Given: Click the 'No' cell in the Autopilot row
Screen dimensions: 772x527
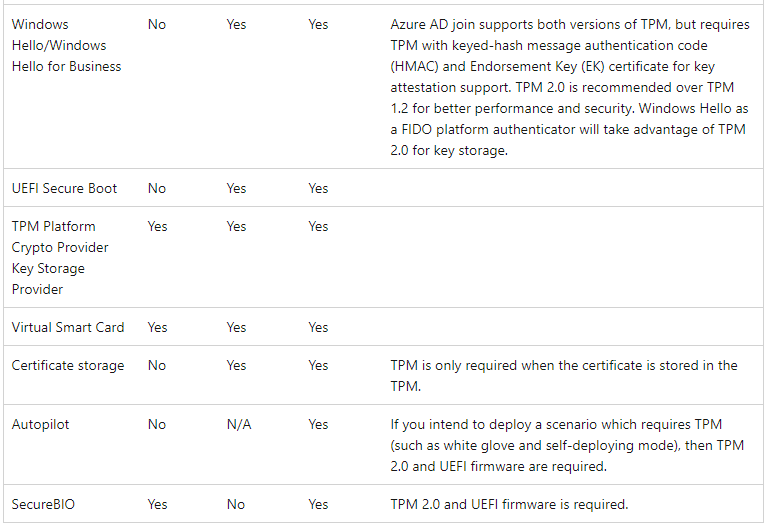Looking at the screenshot, I should tap(157, 424).
